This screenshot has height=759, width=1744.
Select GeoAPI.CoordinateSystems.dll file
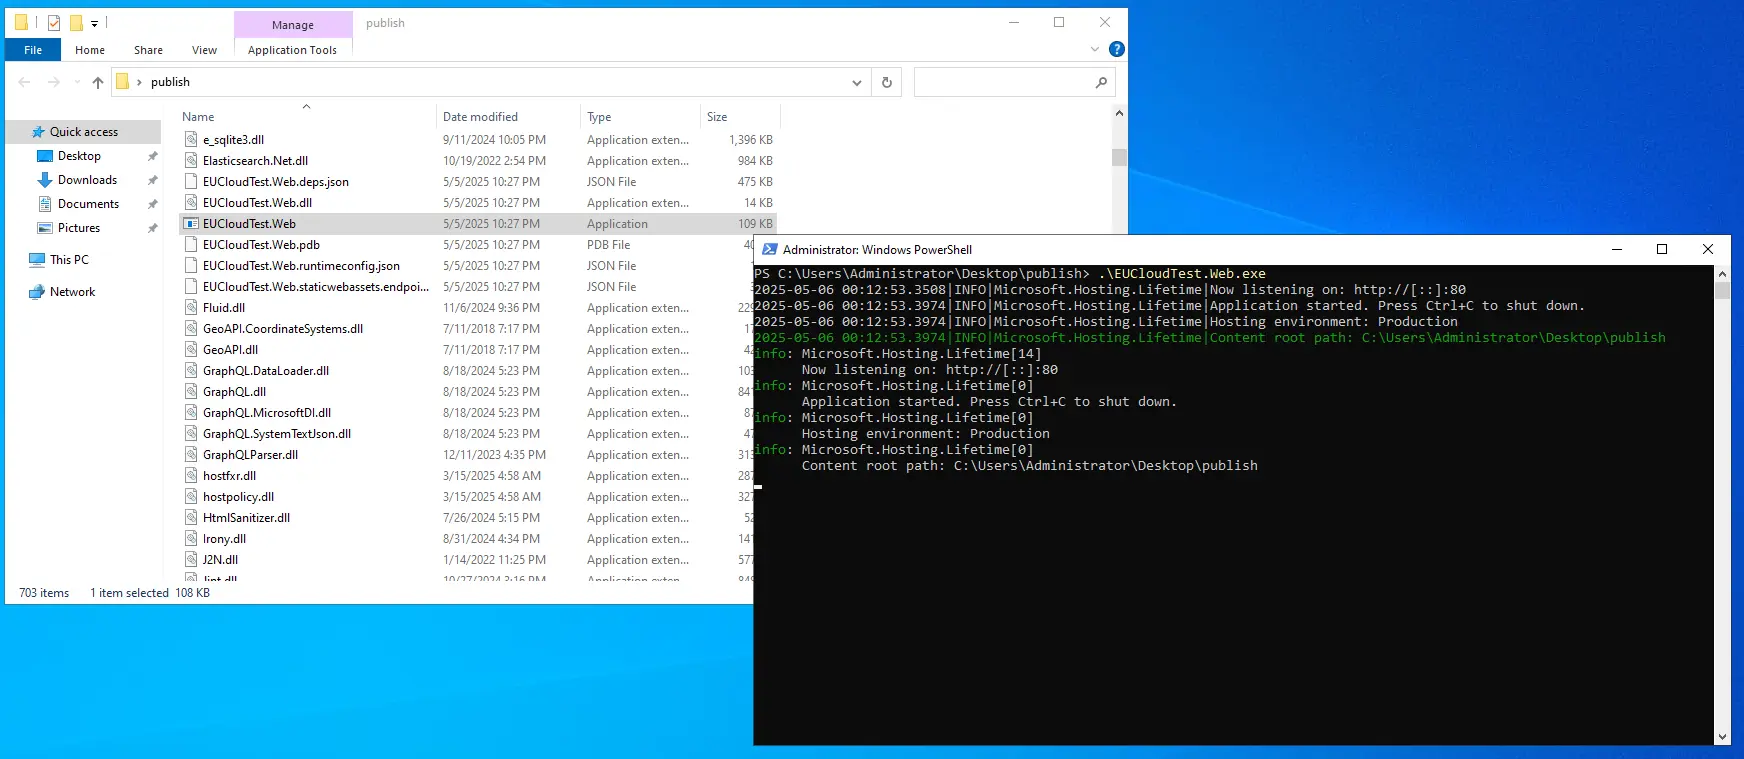coord(283,329)
